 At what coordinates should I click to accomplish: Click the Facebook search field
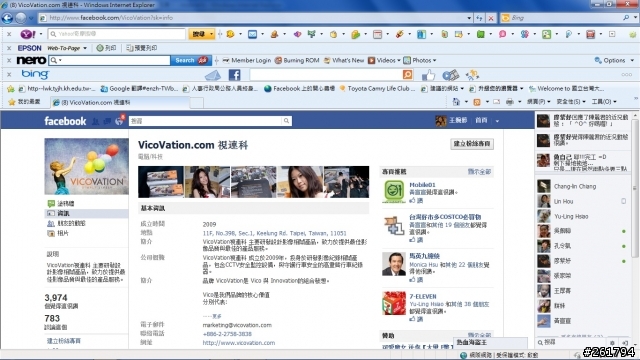pyautogui.click(x=205, y=121)
